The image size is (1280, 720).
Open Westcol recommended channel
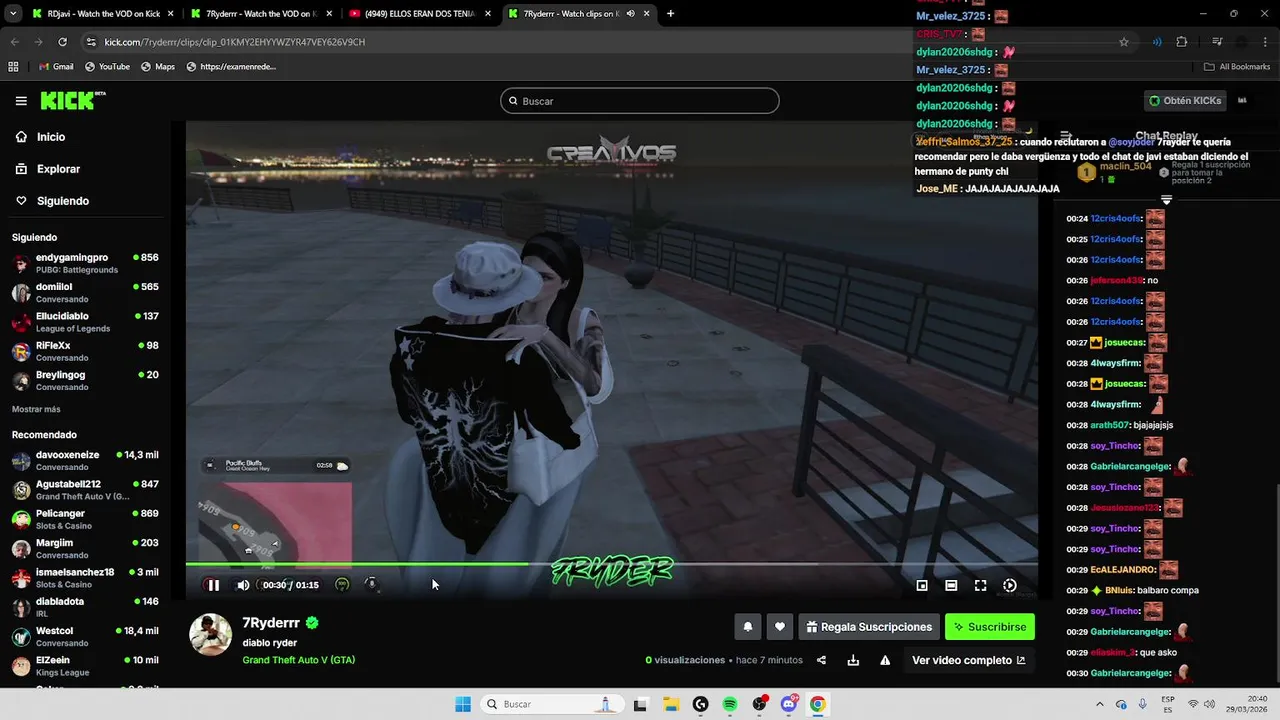[x=85, y=637]
